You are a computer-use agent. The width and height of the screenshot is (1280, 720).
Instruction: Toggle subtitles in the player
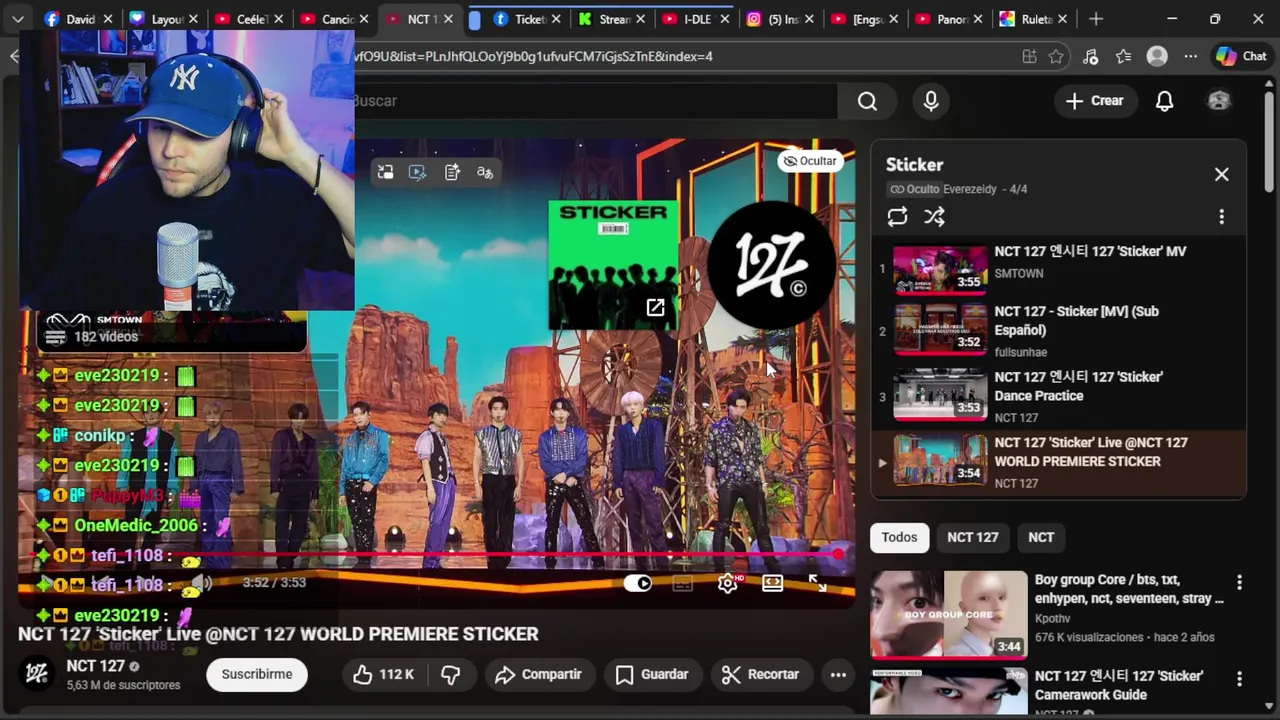(x=682, y=583)
